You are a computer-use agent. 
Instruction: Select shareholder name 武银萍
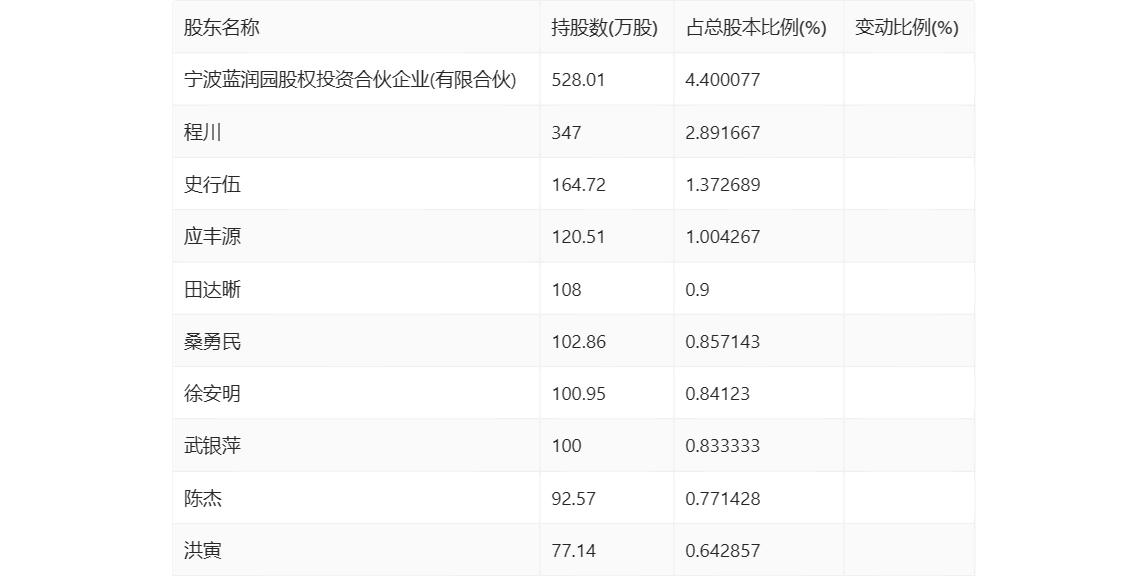212,446
